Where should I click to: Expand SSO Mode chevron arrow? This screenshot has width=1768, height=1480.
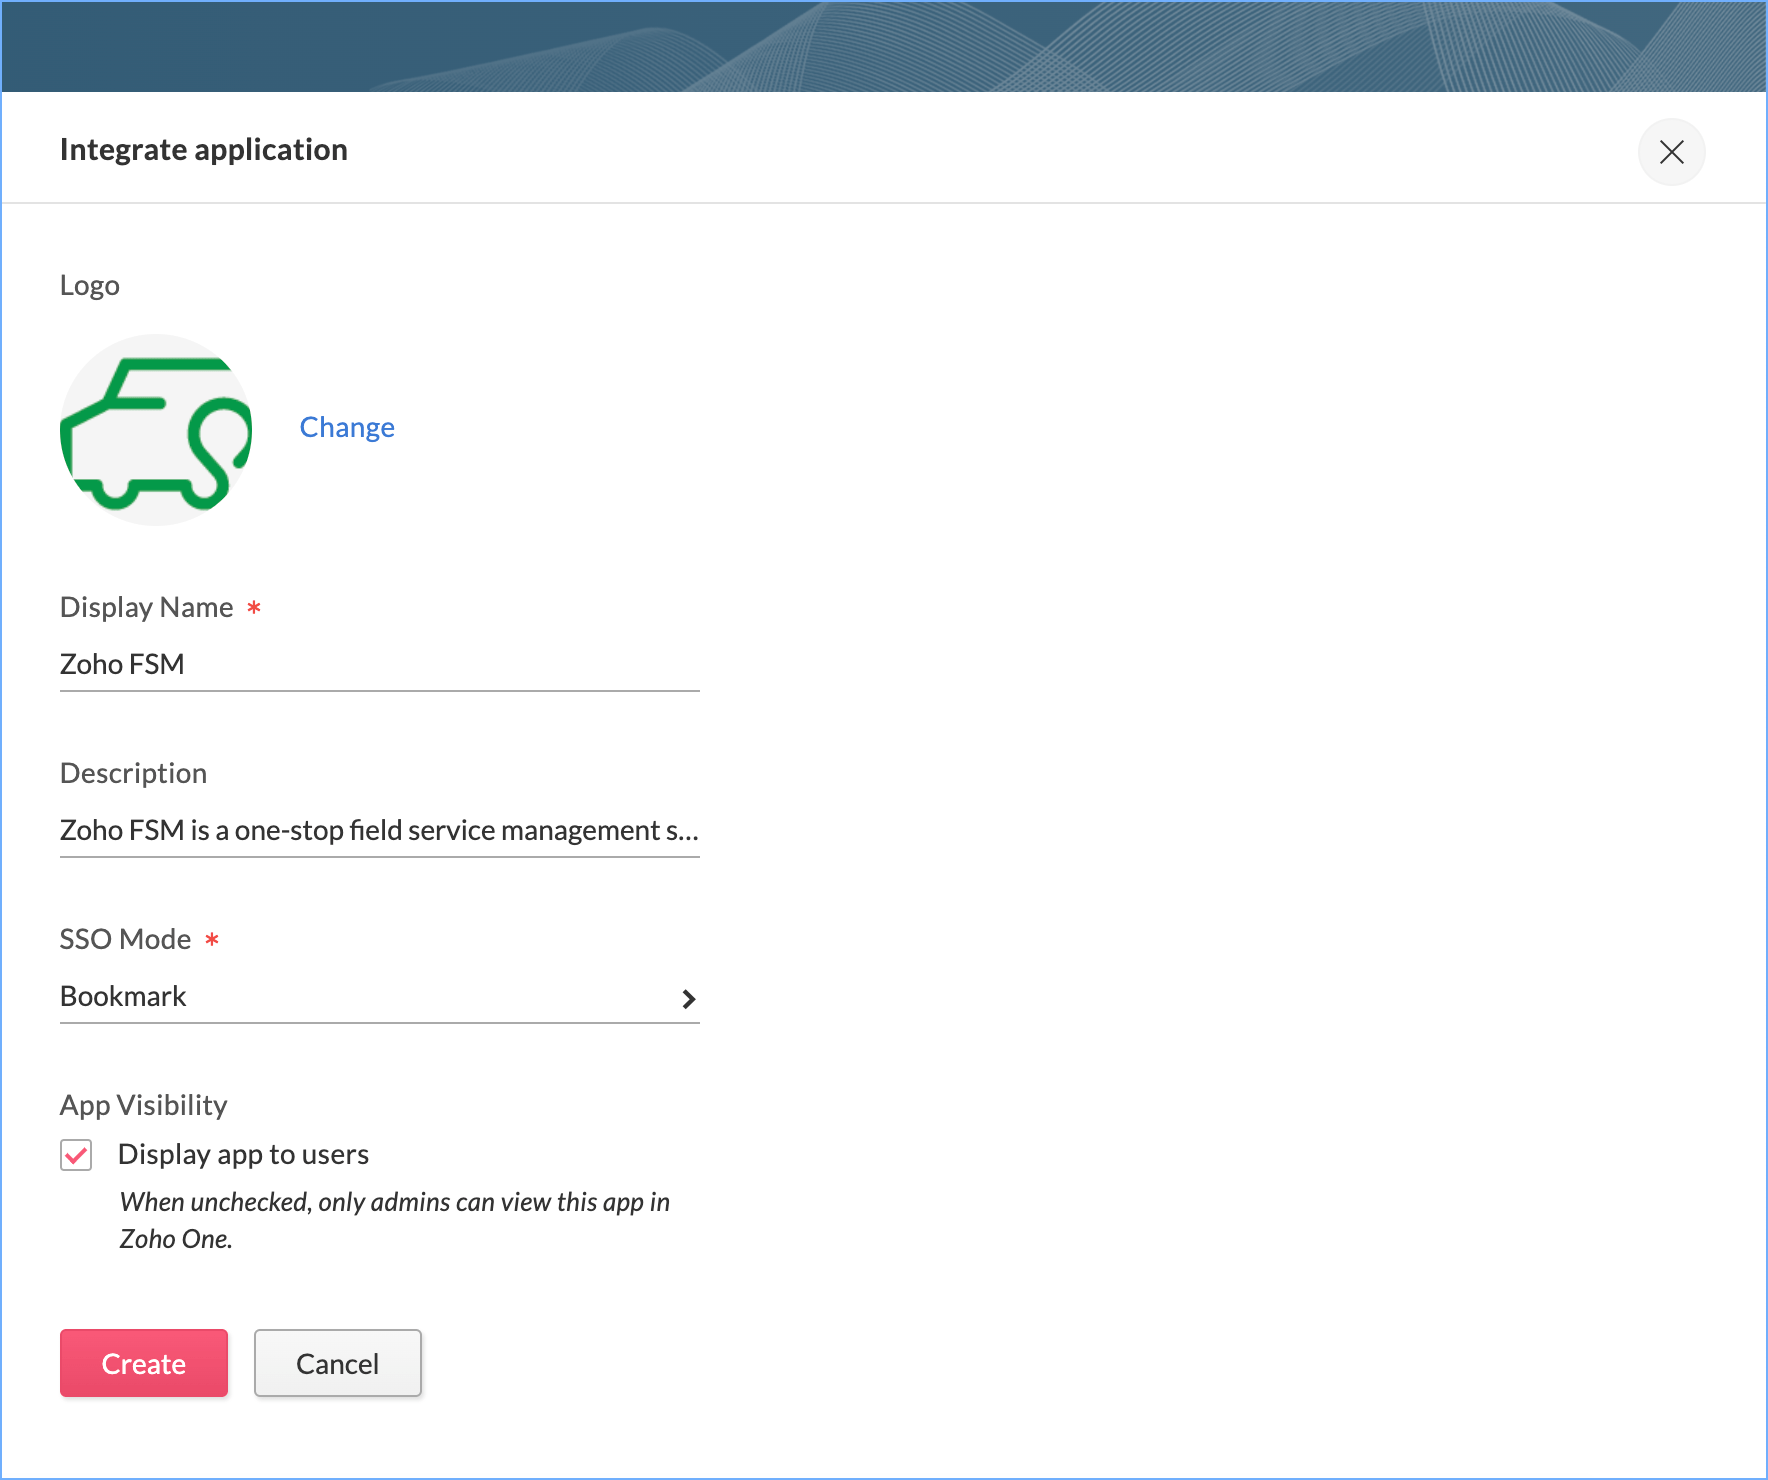pyautogui.click(x=688, y=998)
